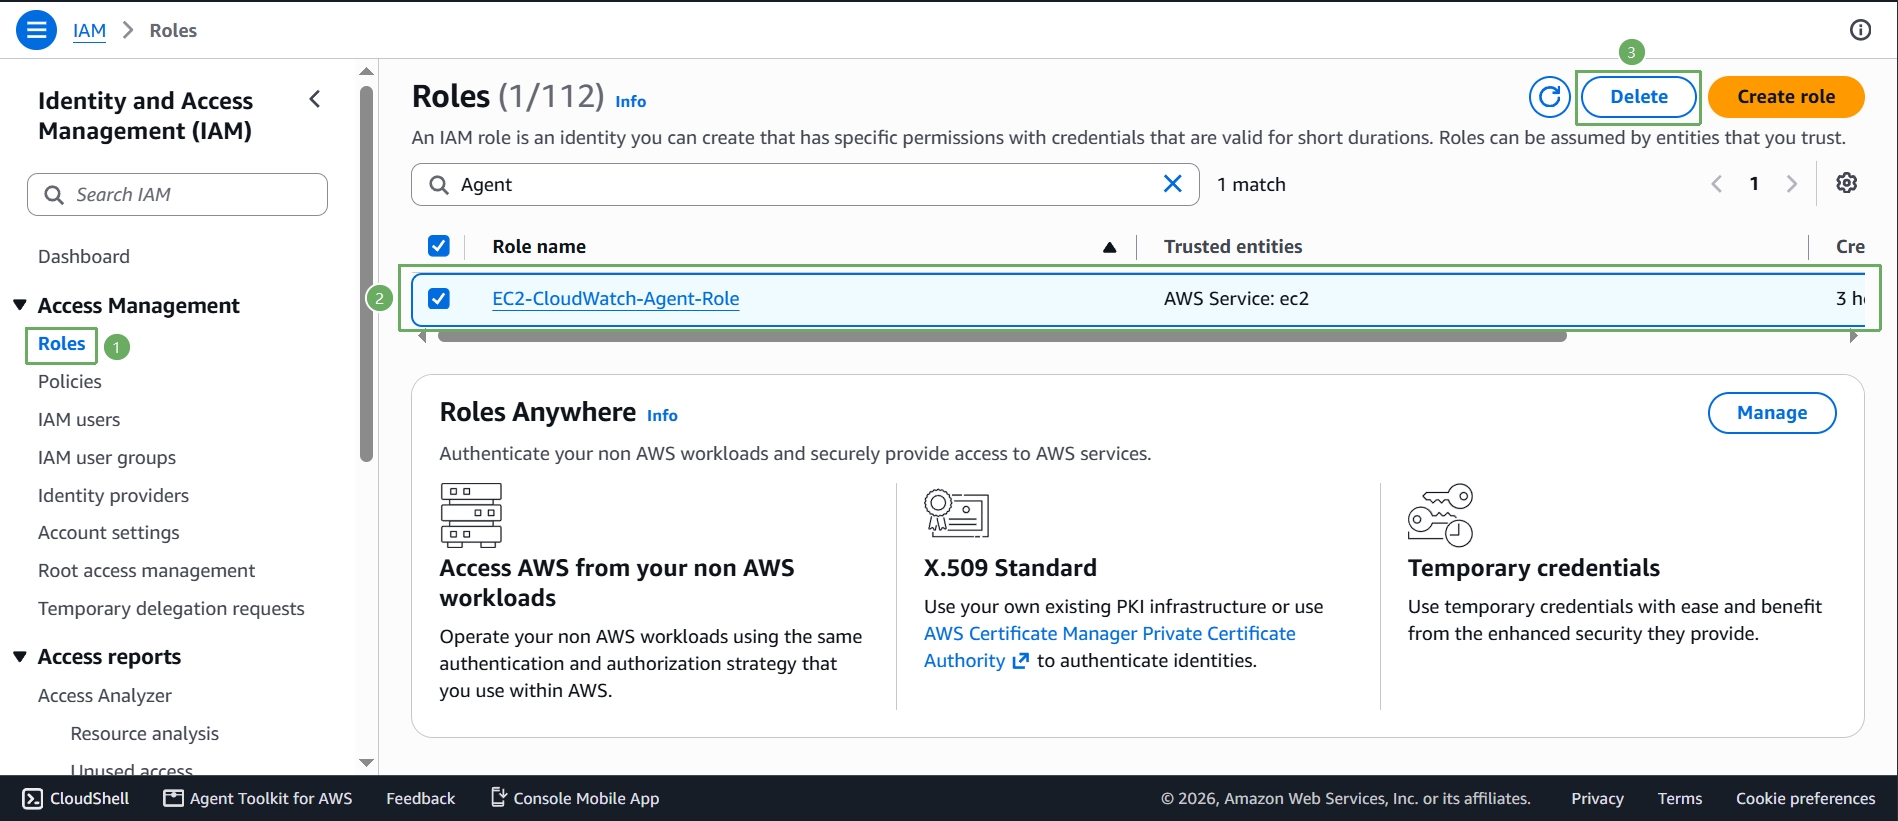
Task: Click Manage for Roles Anywhere
Action: (1772, 413)
